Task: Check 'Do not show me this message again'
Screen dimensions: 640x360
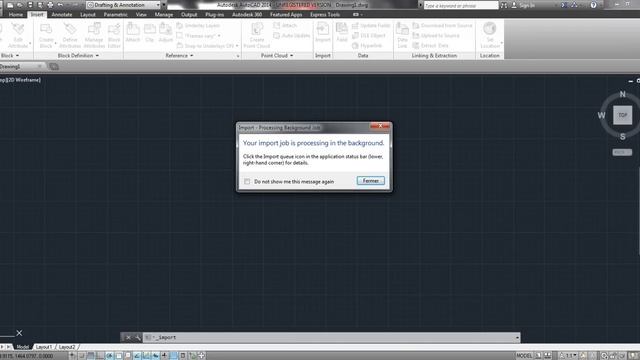Action: click(247, 181)
